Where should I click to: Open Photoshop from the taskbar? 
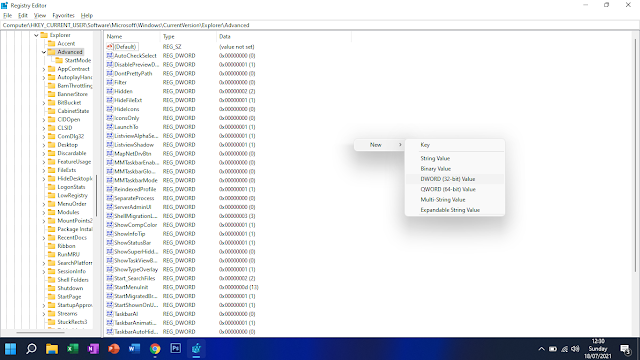176,349
